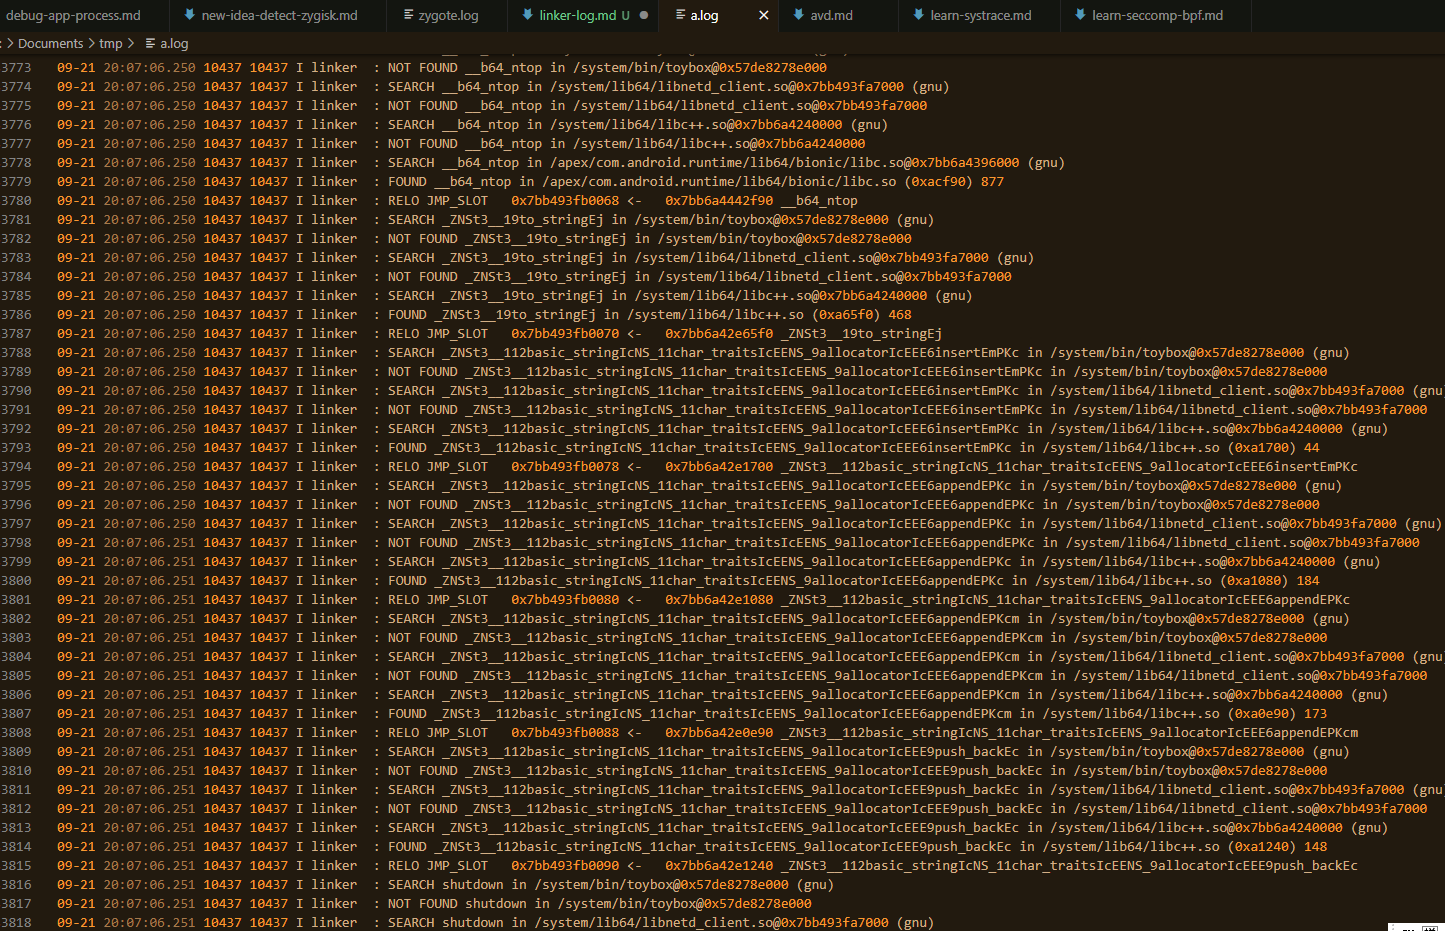This screenshot has height=931, width=1445.
Task: Click line number 3815 in the gutter
Action: [16, 866]
